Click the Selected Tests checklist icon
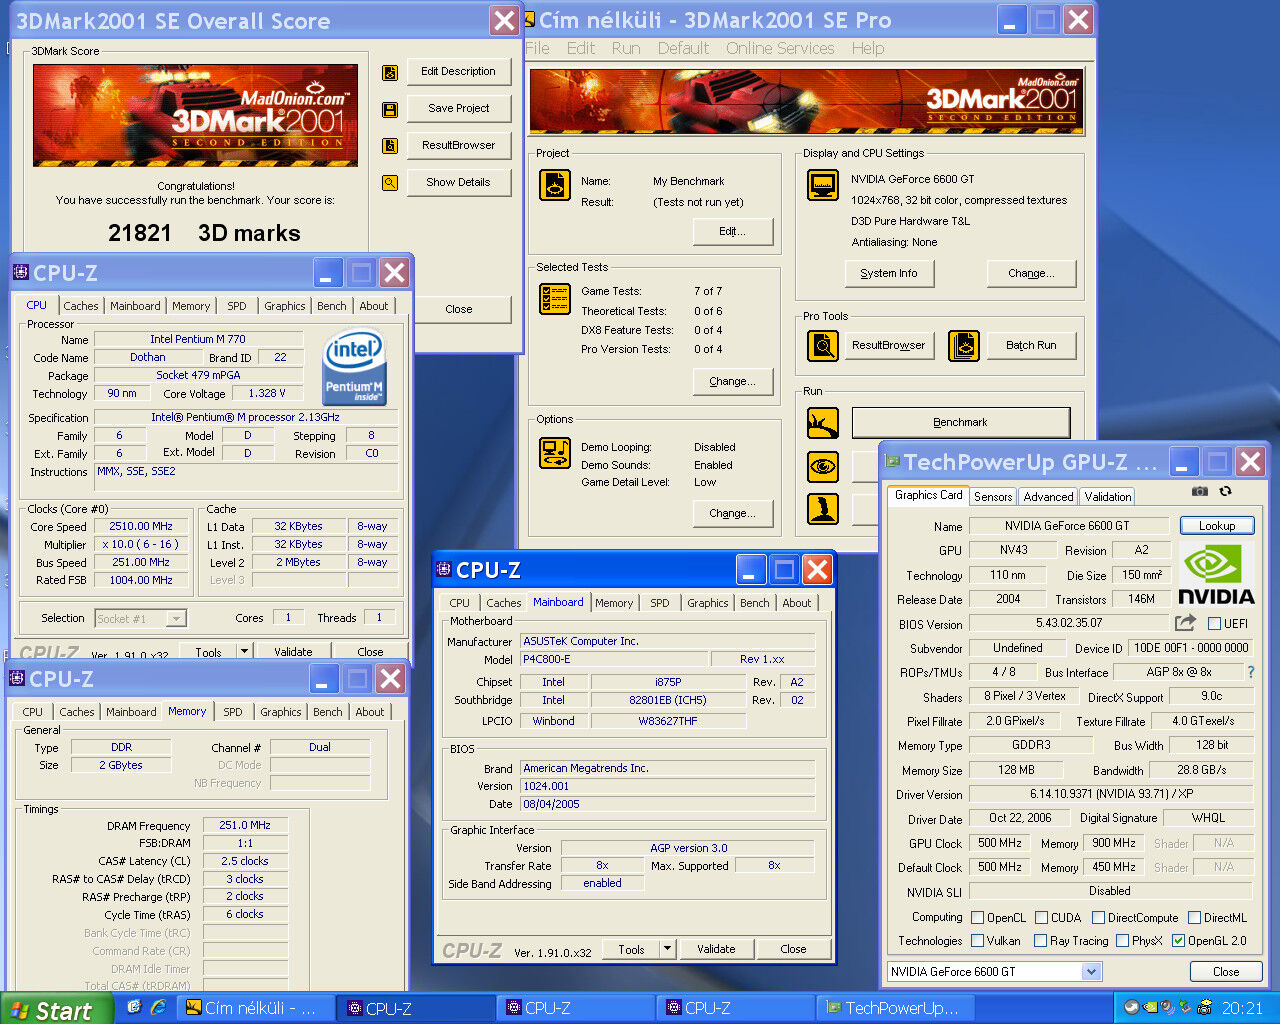This screenshot has width=1280, height=1024. click(x=555, y=299)
